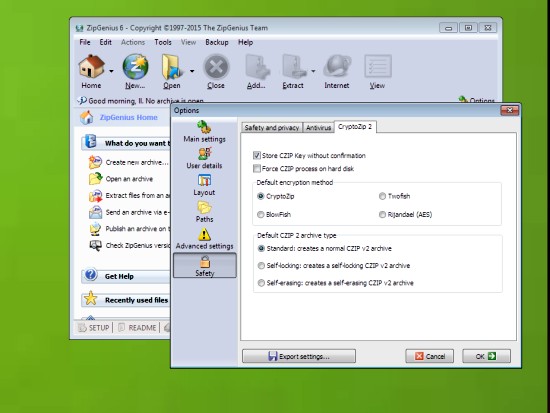Select Safety in Options sidebar
The height and width of the screenshot is (413, 550).
tap(204, 266)
